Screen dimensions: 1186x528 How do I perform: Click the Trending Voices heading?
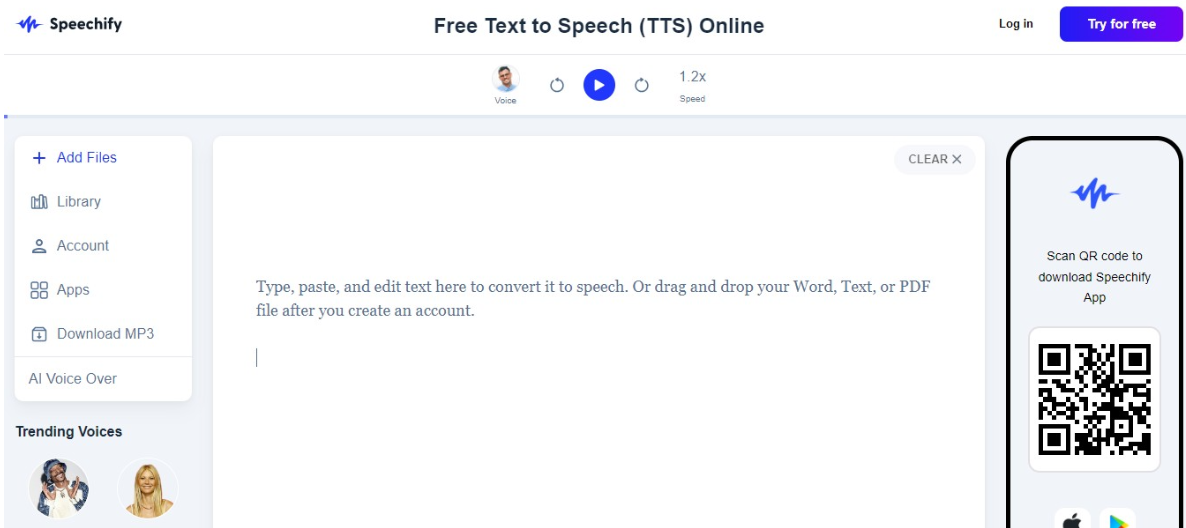tap(69, 432)
